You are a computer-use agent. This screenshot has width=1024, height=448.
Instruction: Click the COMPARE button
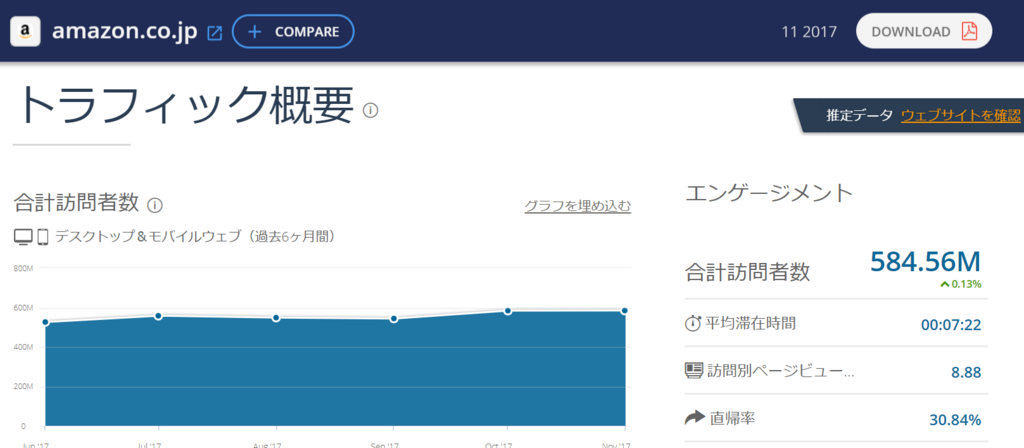[293, 31]
